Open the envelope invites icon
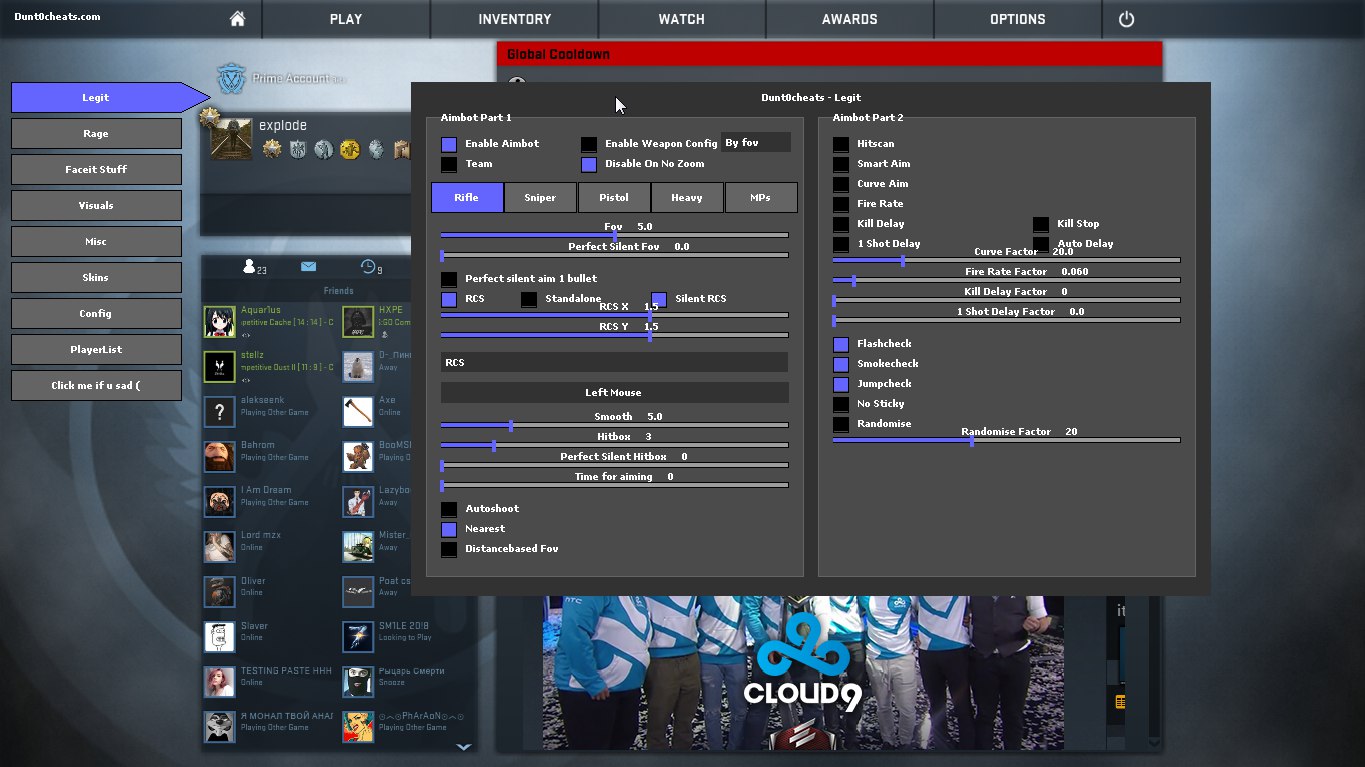Image resolution: width=1365 pixels, height=767 pixels. 308,267
